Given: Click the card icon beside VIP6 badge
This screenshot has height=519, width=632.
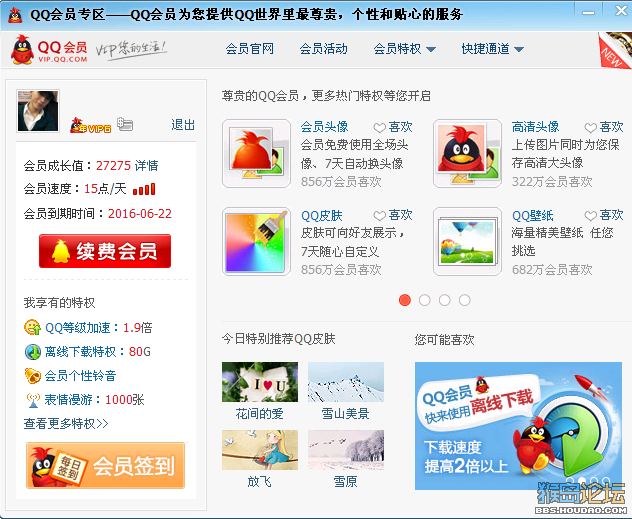Looking at the screenshot, I should 125,124.
